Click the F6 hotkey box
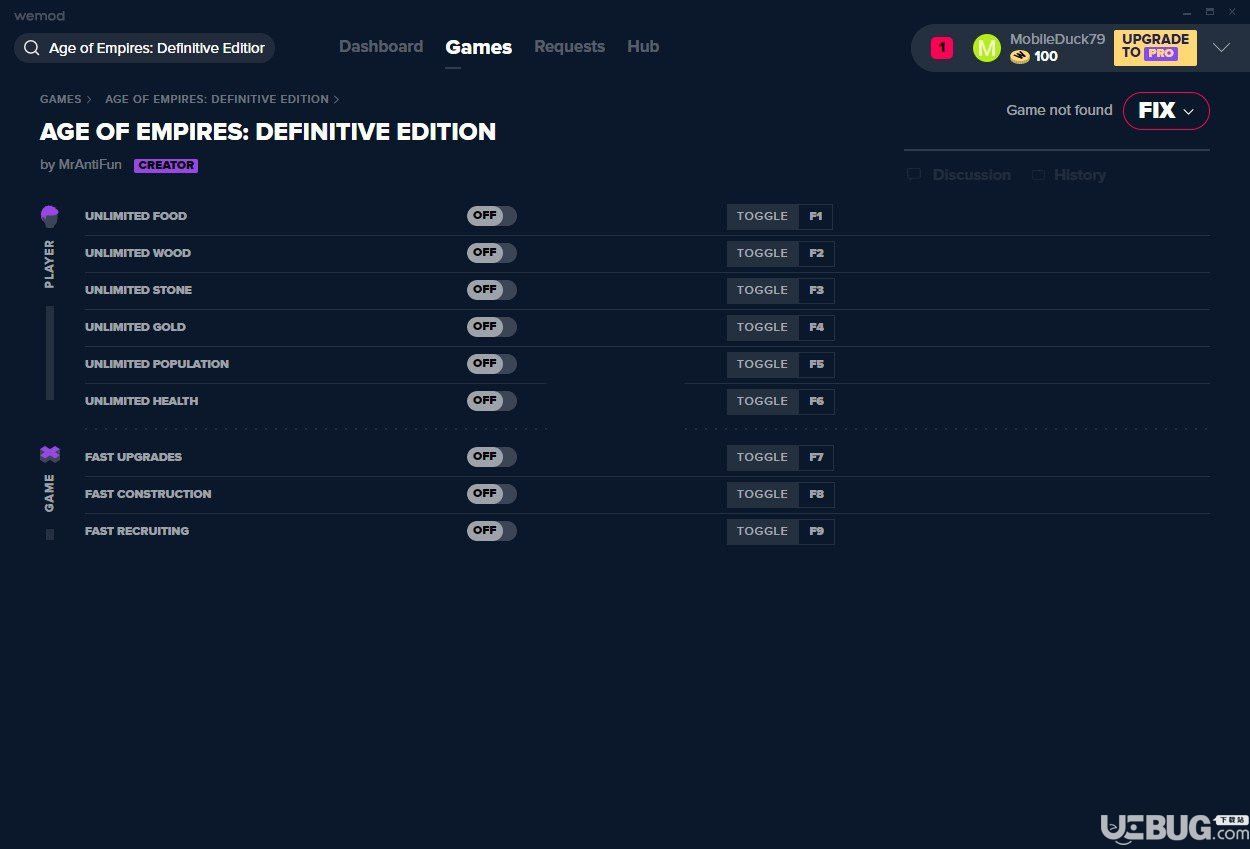 (x=816, y=401)
